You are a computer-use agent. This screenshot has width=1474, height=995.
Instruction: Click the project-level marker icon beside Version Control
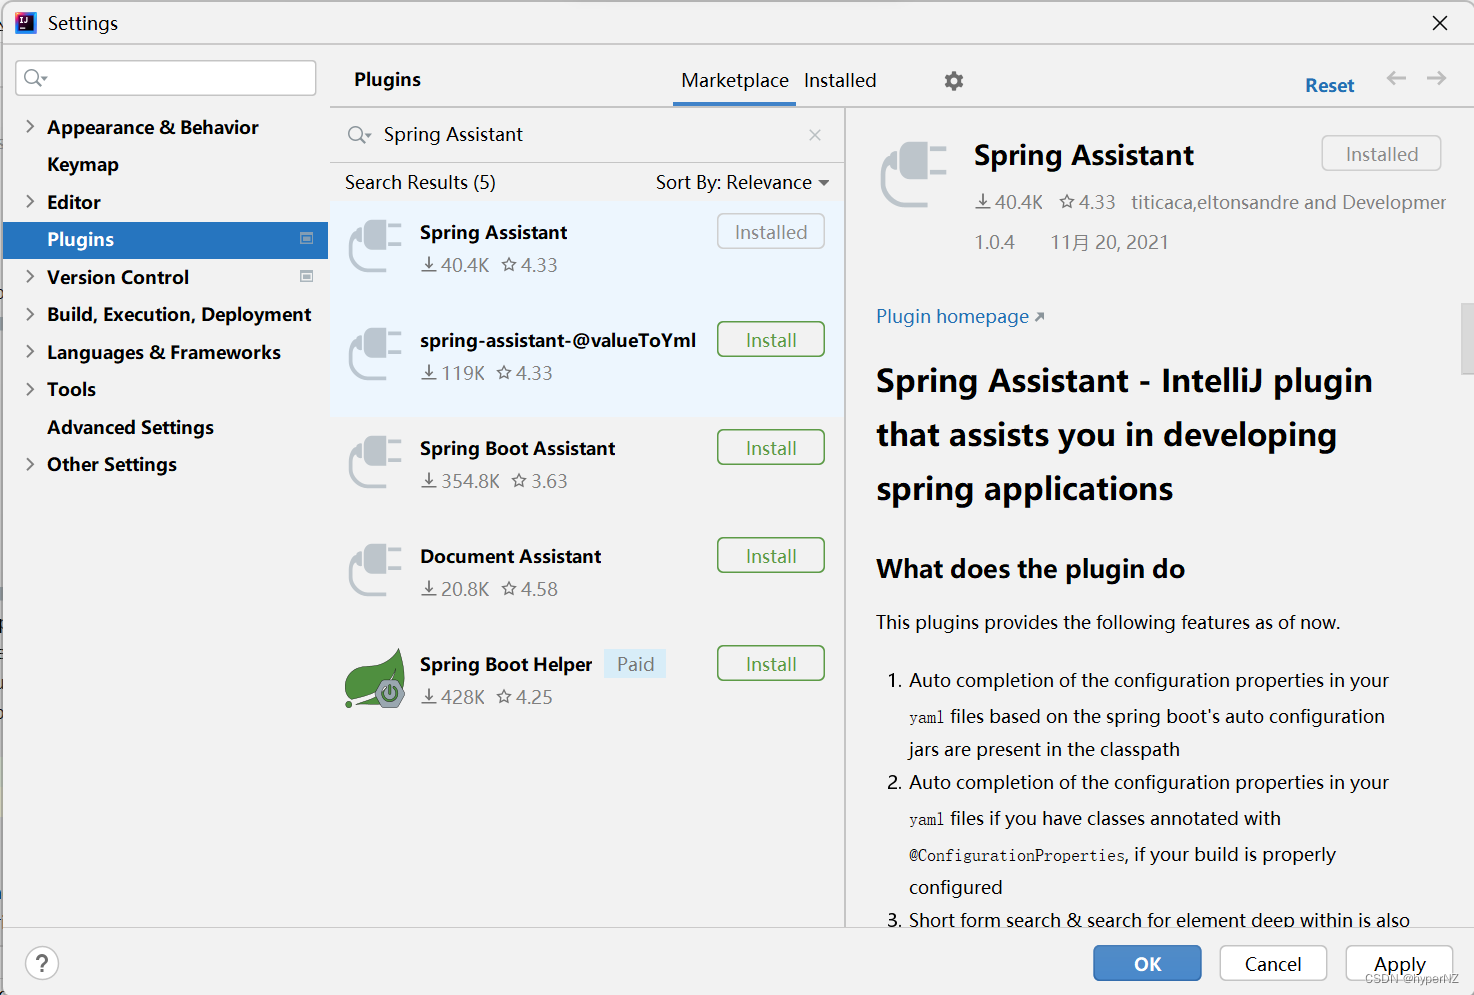coord(307,276)
